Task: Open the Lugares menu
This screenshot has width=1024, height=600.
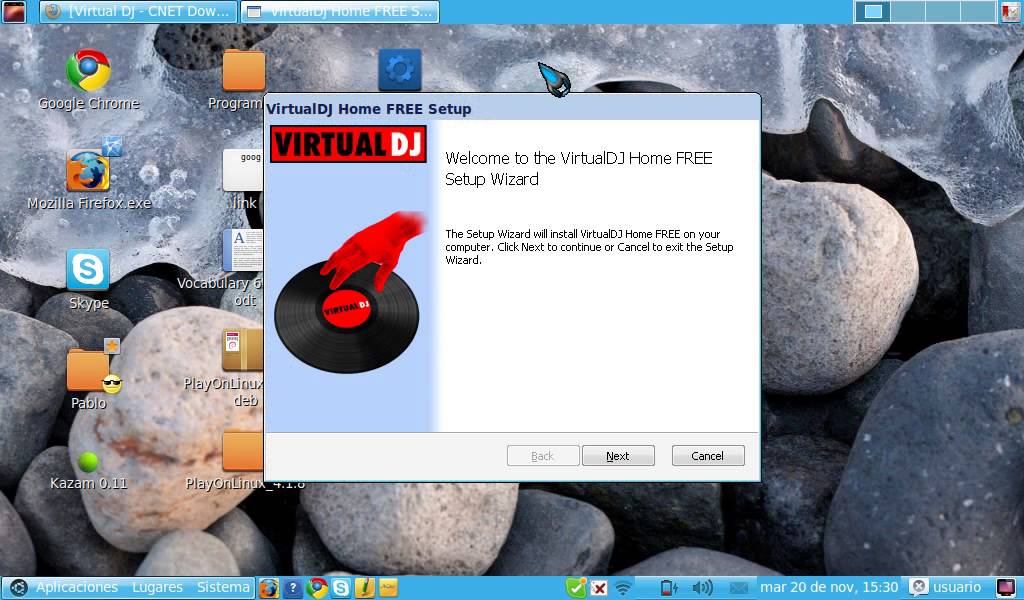Action: pyautogui.click(x=157, y=587)
